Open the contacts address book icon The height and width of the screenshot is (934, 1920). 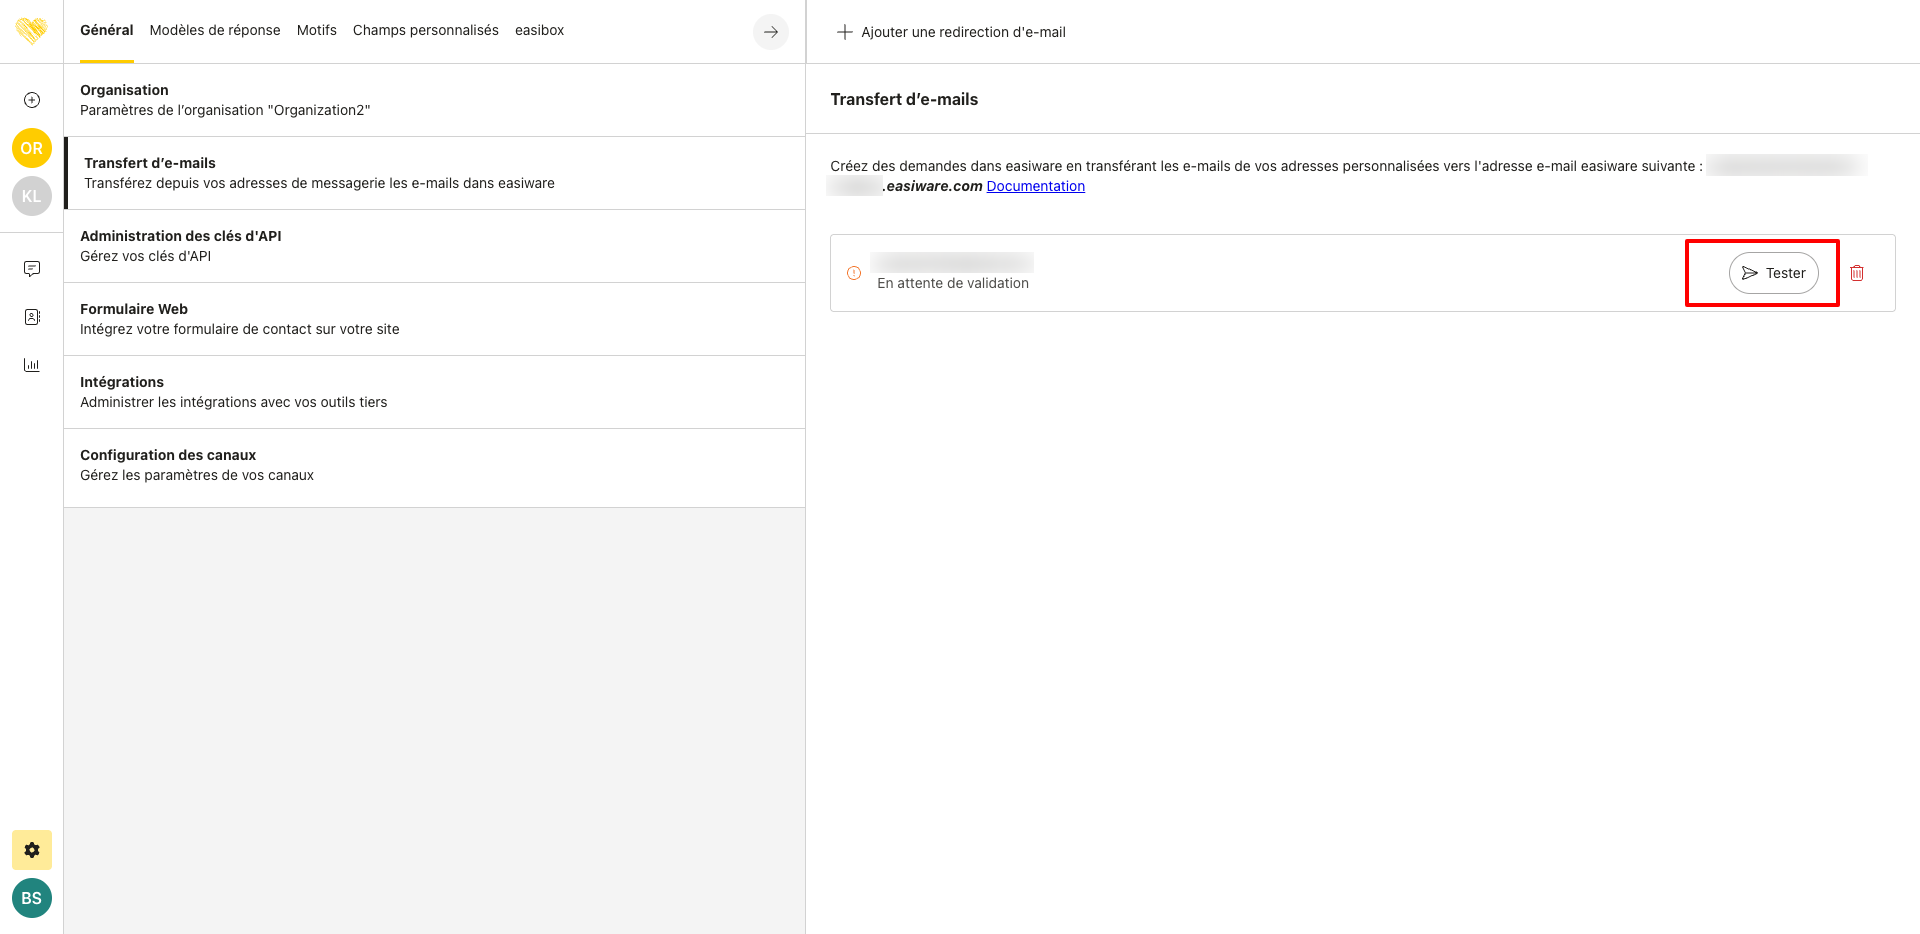32,317
